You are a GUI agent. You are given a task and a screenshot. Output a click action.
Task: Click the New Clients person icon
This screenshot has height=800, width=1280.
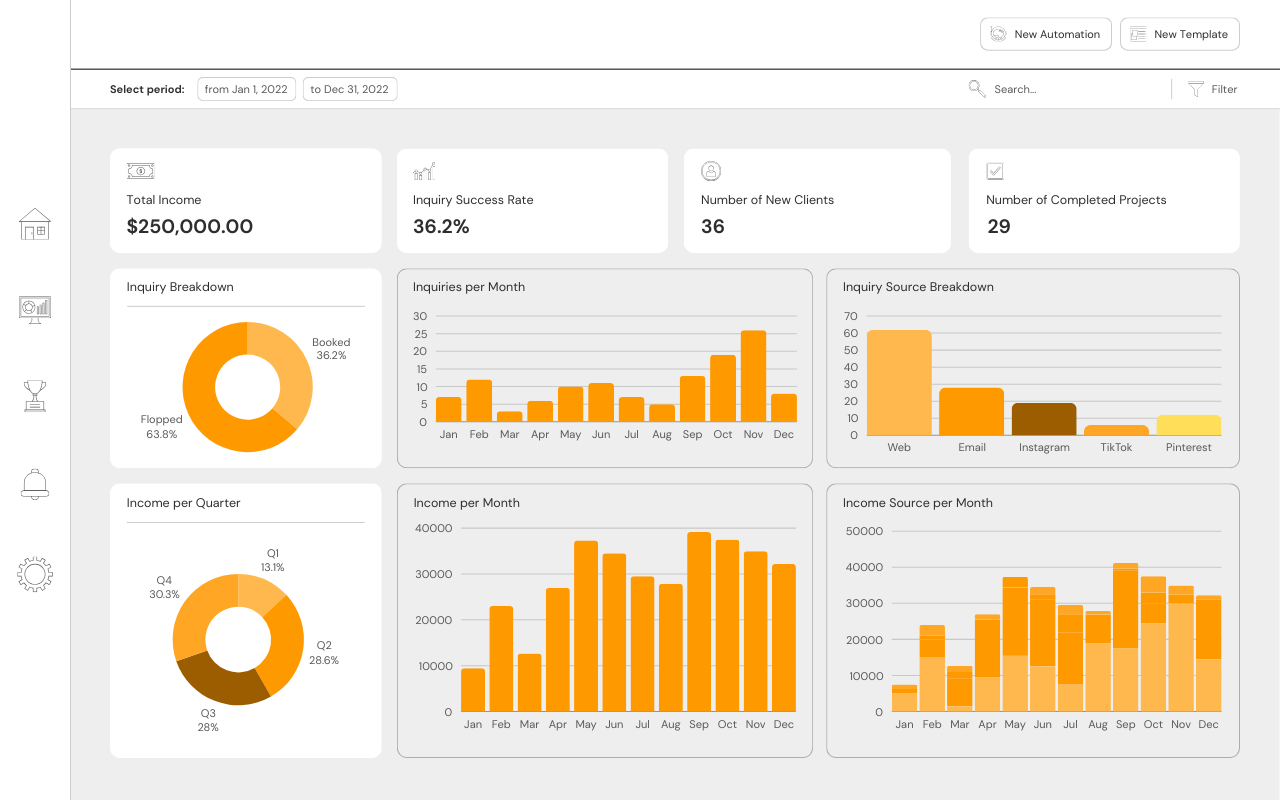coord(711,171)
